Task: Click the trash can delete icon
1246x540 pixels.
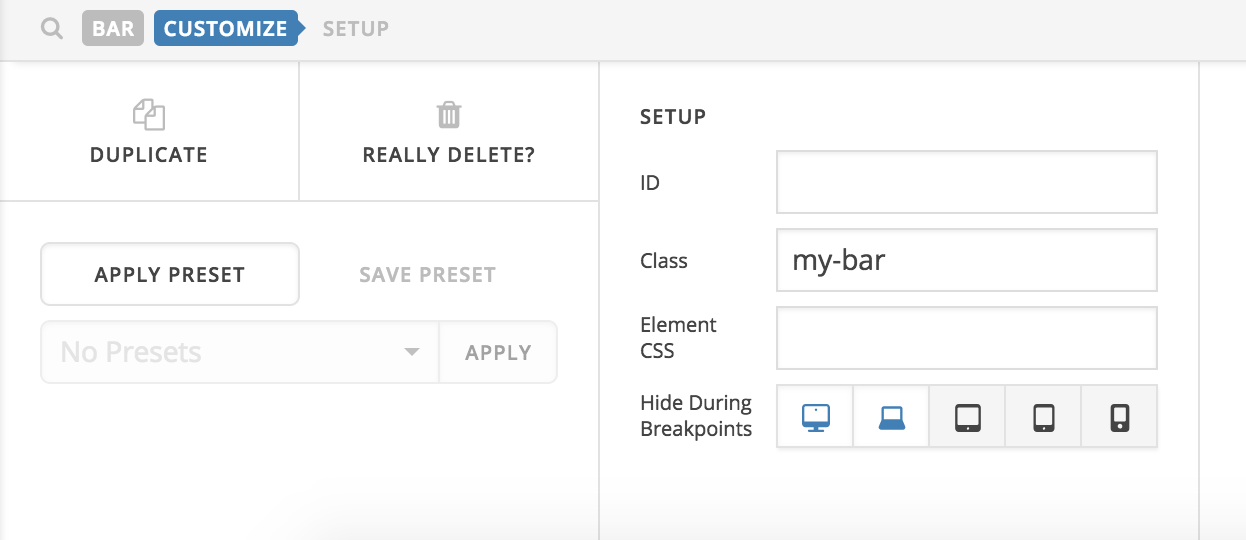Action: 449,115
